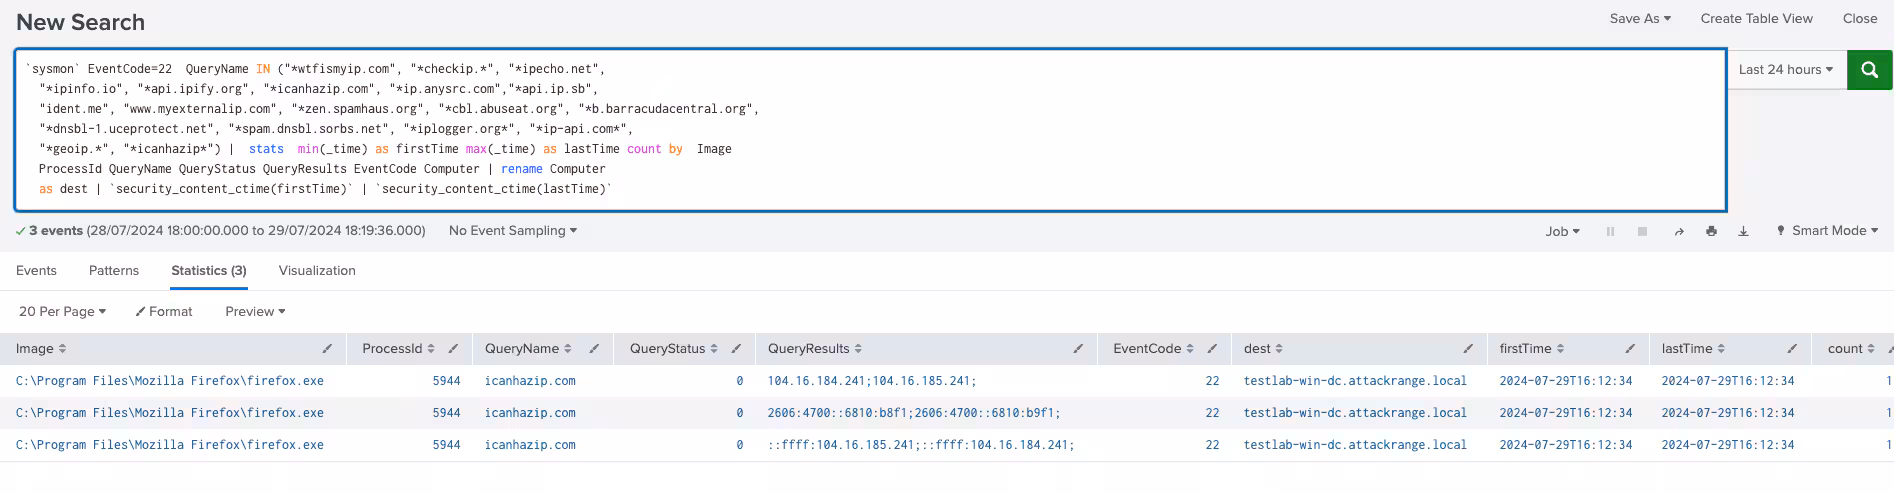The width and height of the screenshot is (1894, 494).
Task: Open the Visualization tab
Action: tap(317, 271)
